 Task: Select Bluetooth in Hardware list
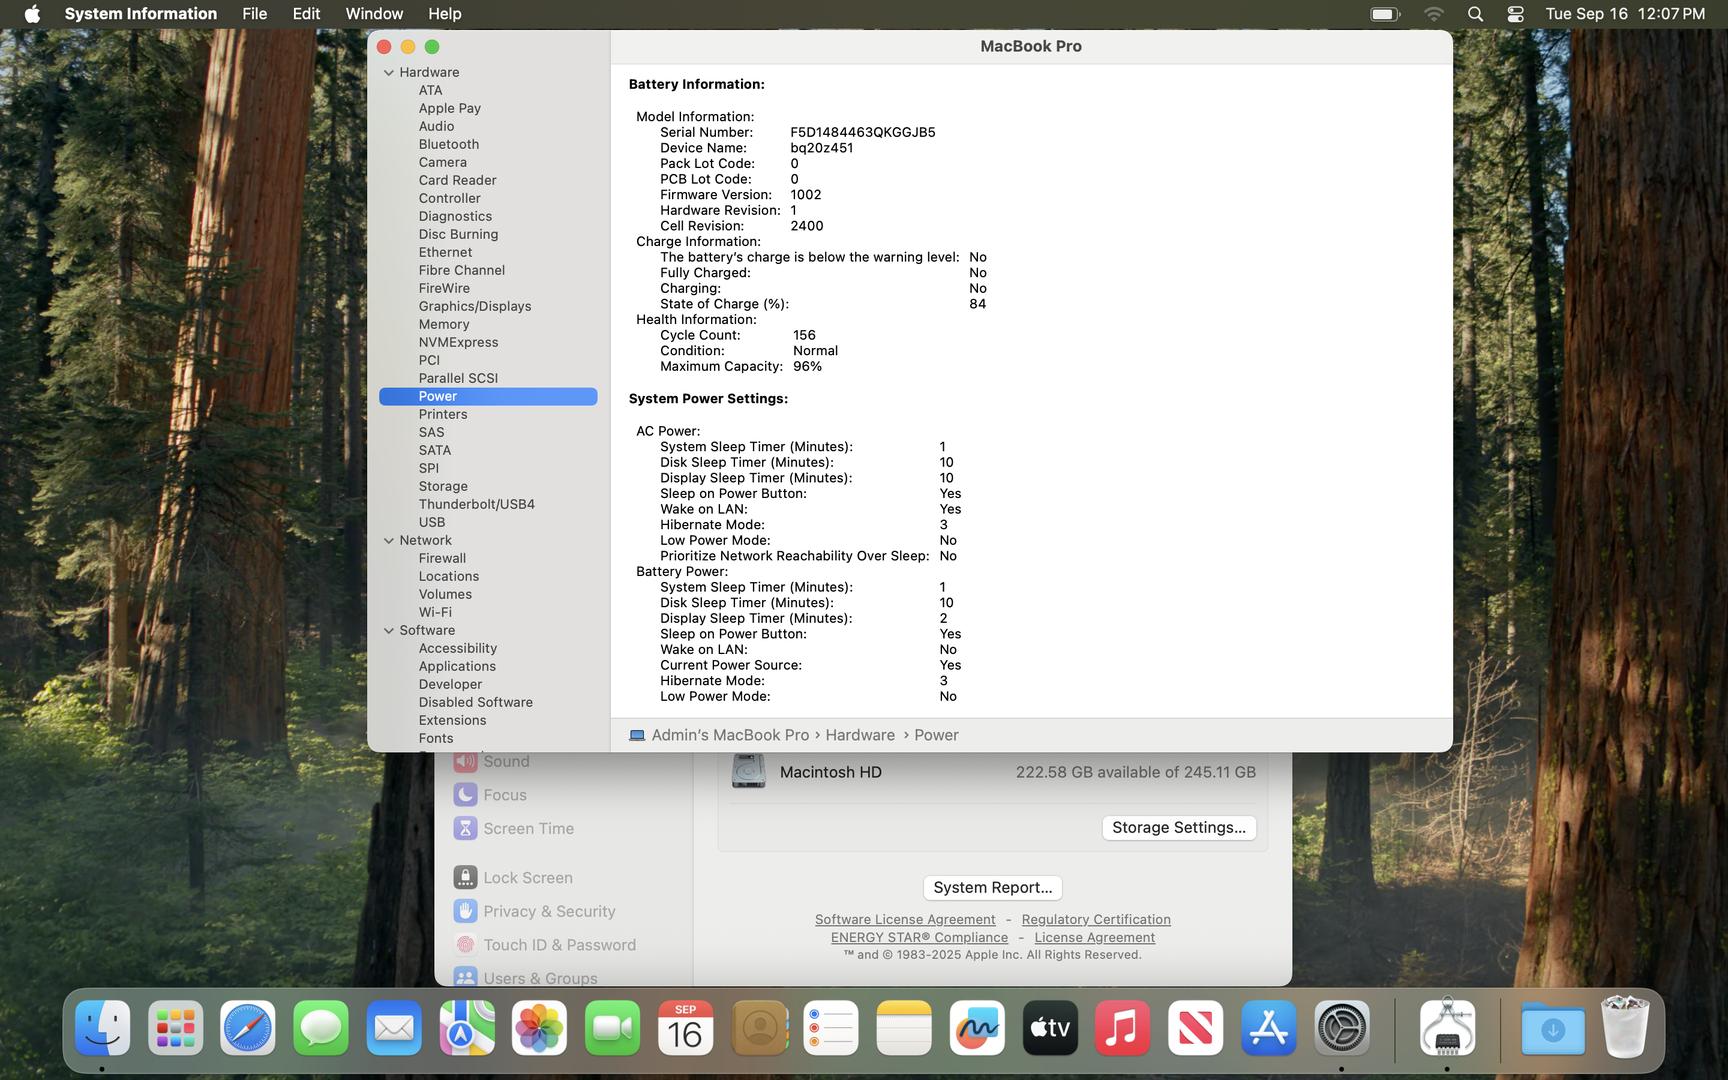pos(449,144)
